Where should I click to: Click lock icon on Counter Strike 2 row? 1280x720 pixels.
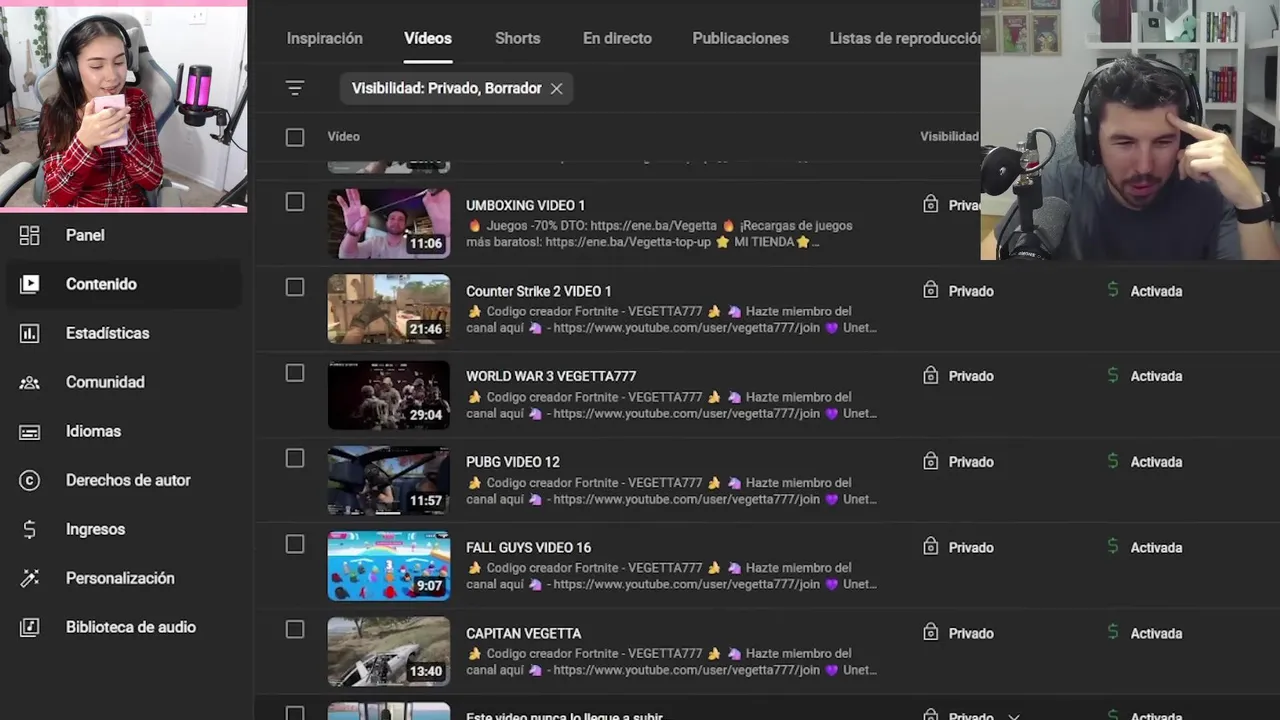(x=930, y=290)
